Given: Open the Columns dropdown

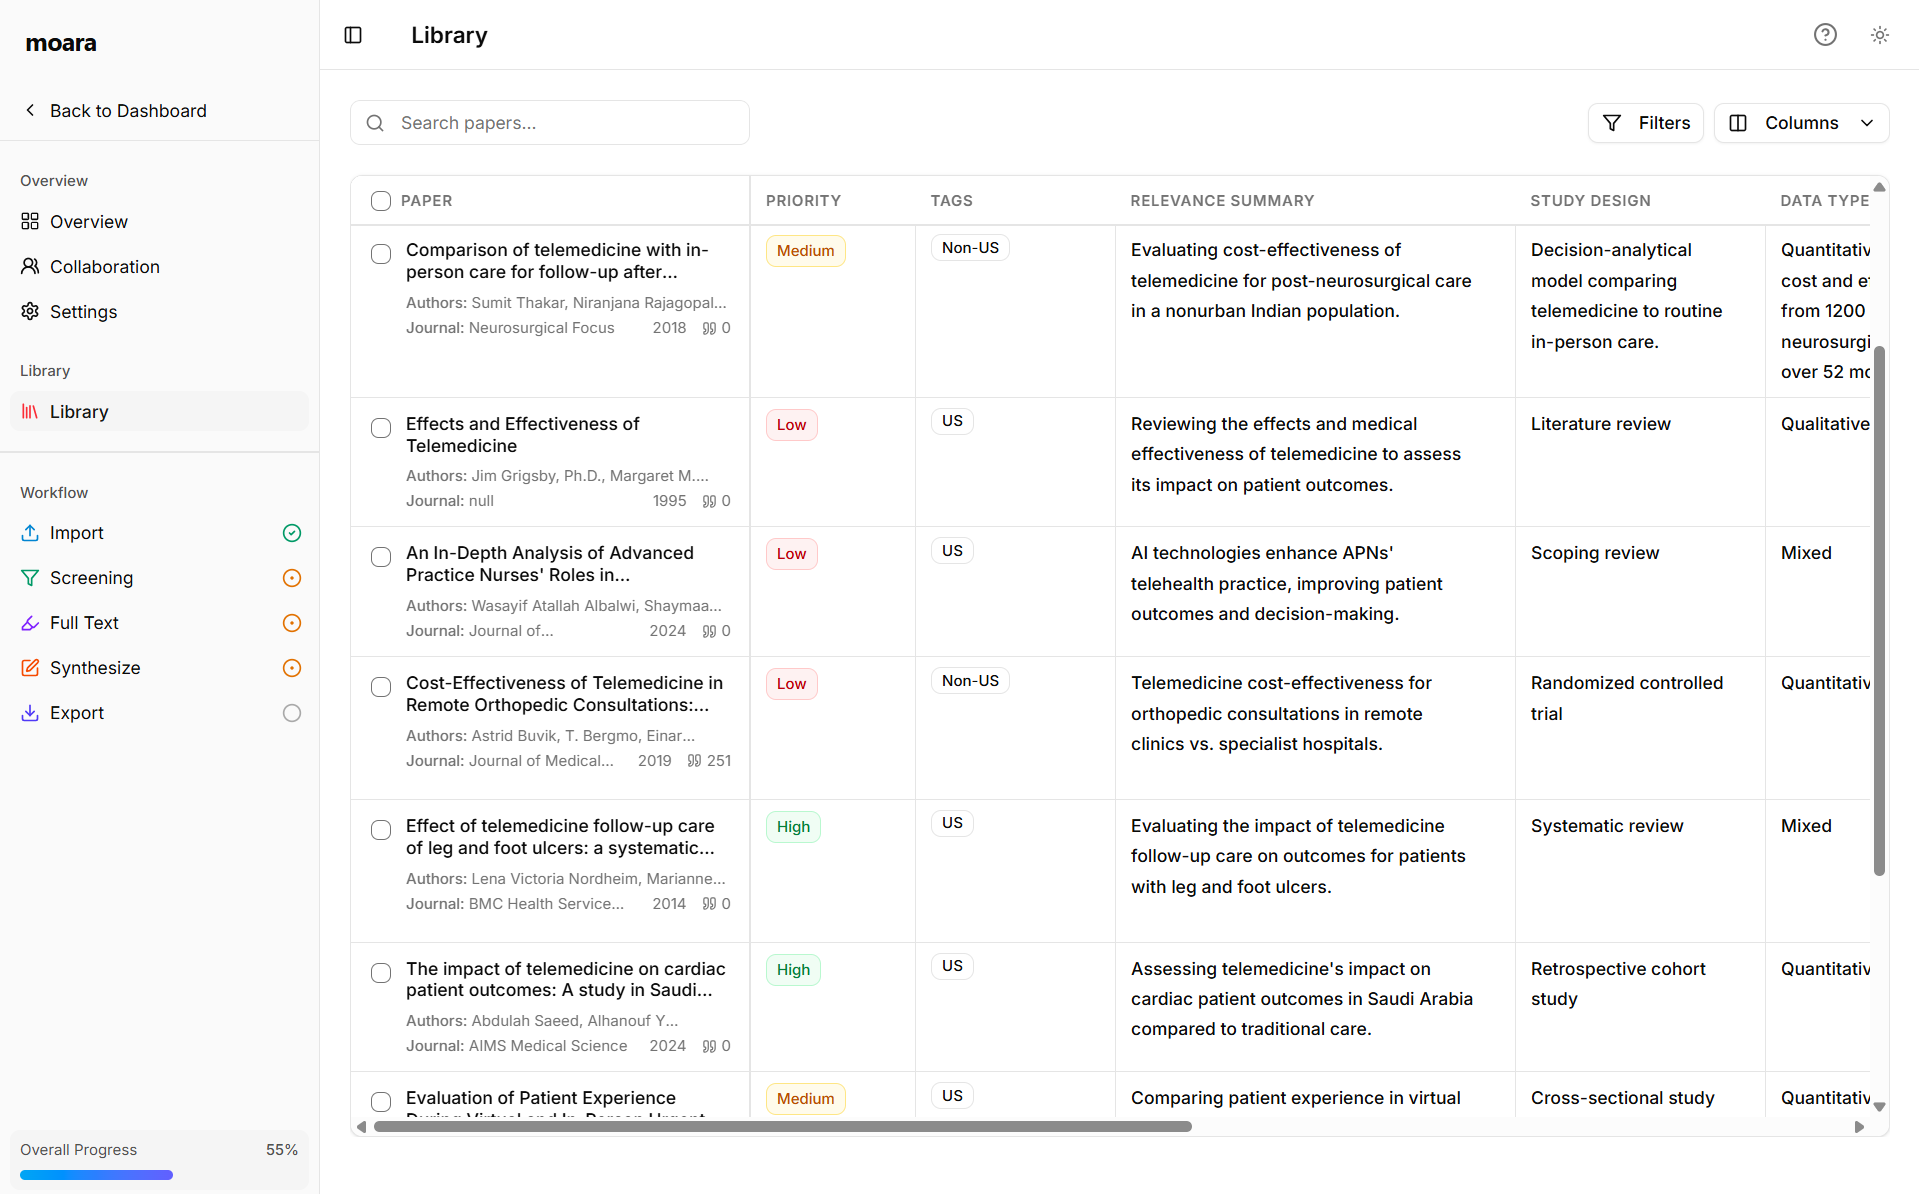Looking at the screenshot, I should [x=1801, y=122].
